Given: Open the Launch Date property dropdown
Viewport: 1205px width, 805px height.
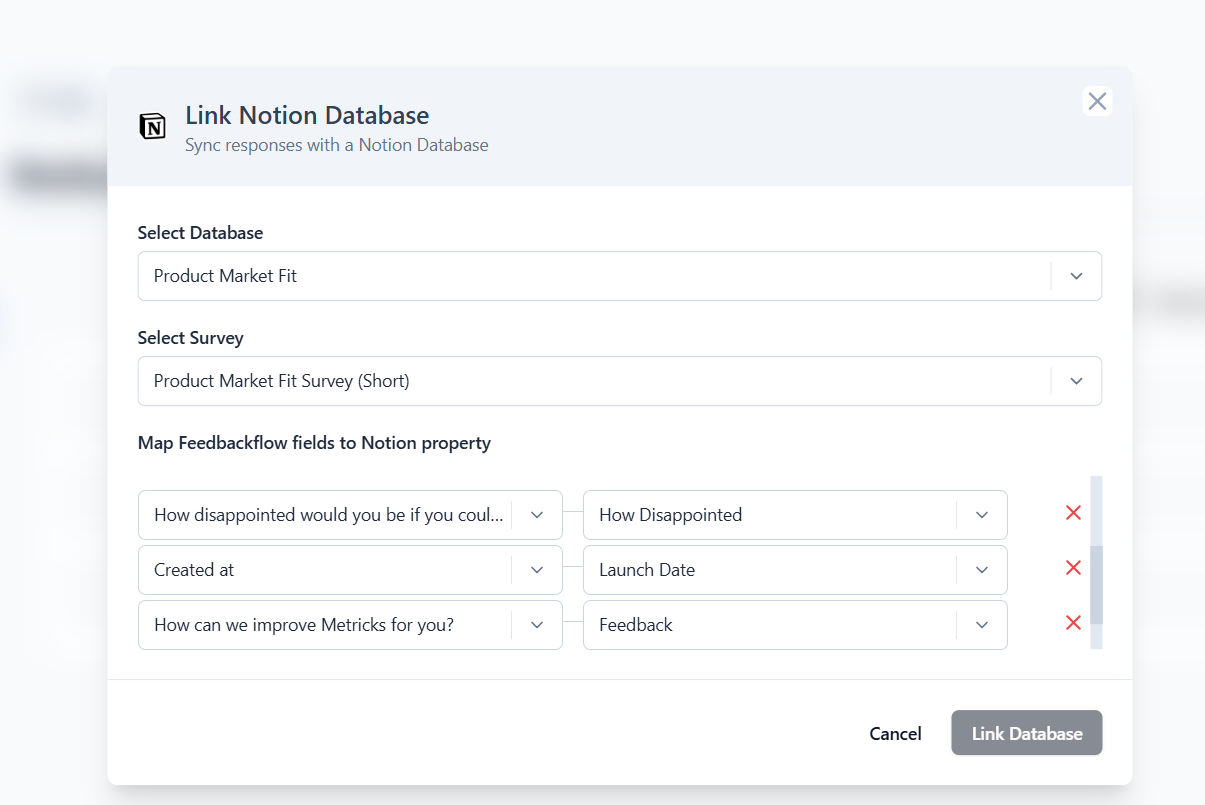Looking at the screenshot, I should [981, 569].
